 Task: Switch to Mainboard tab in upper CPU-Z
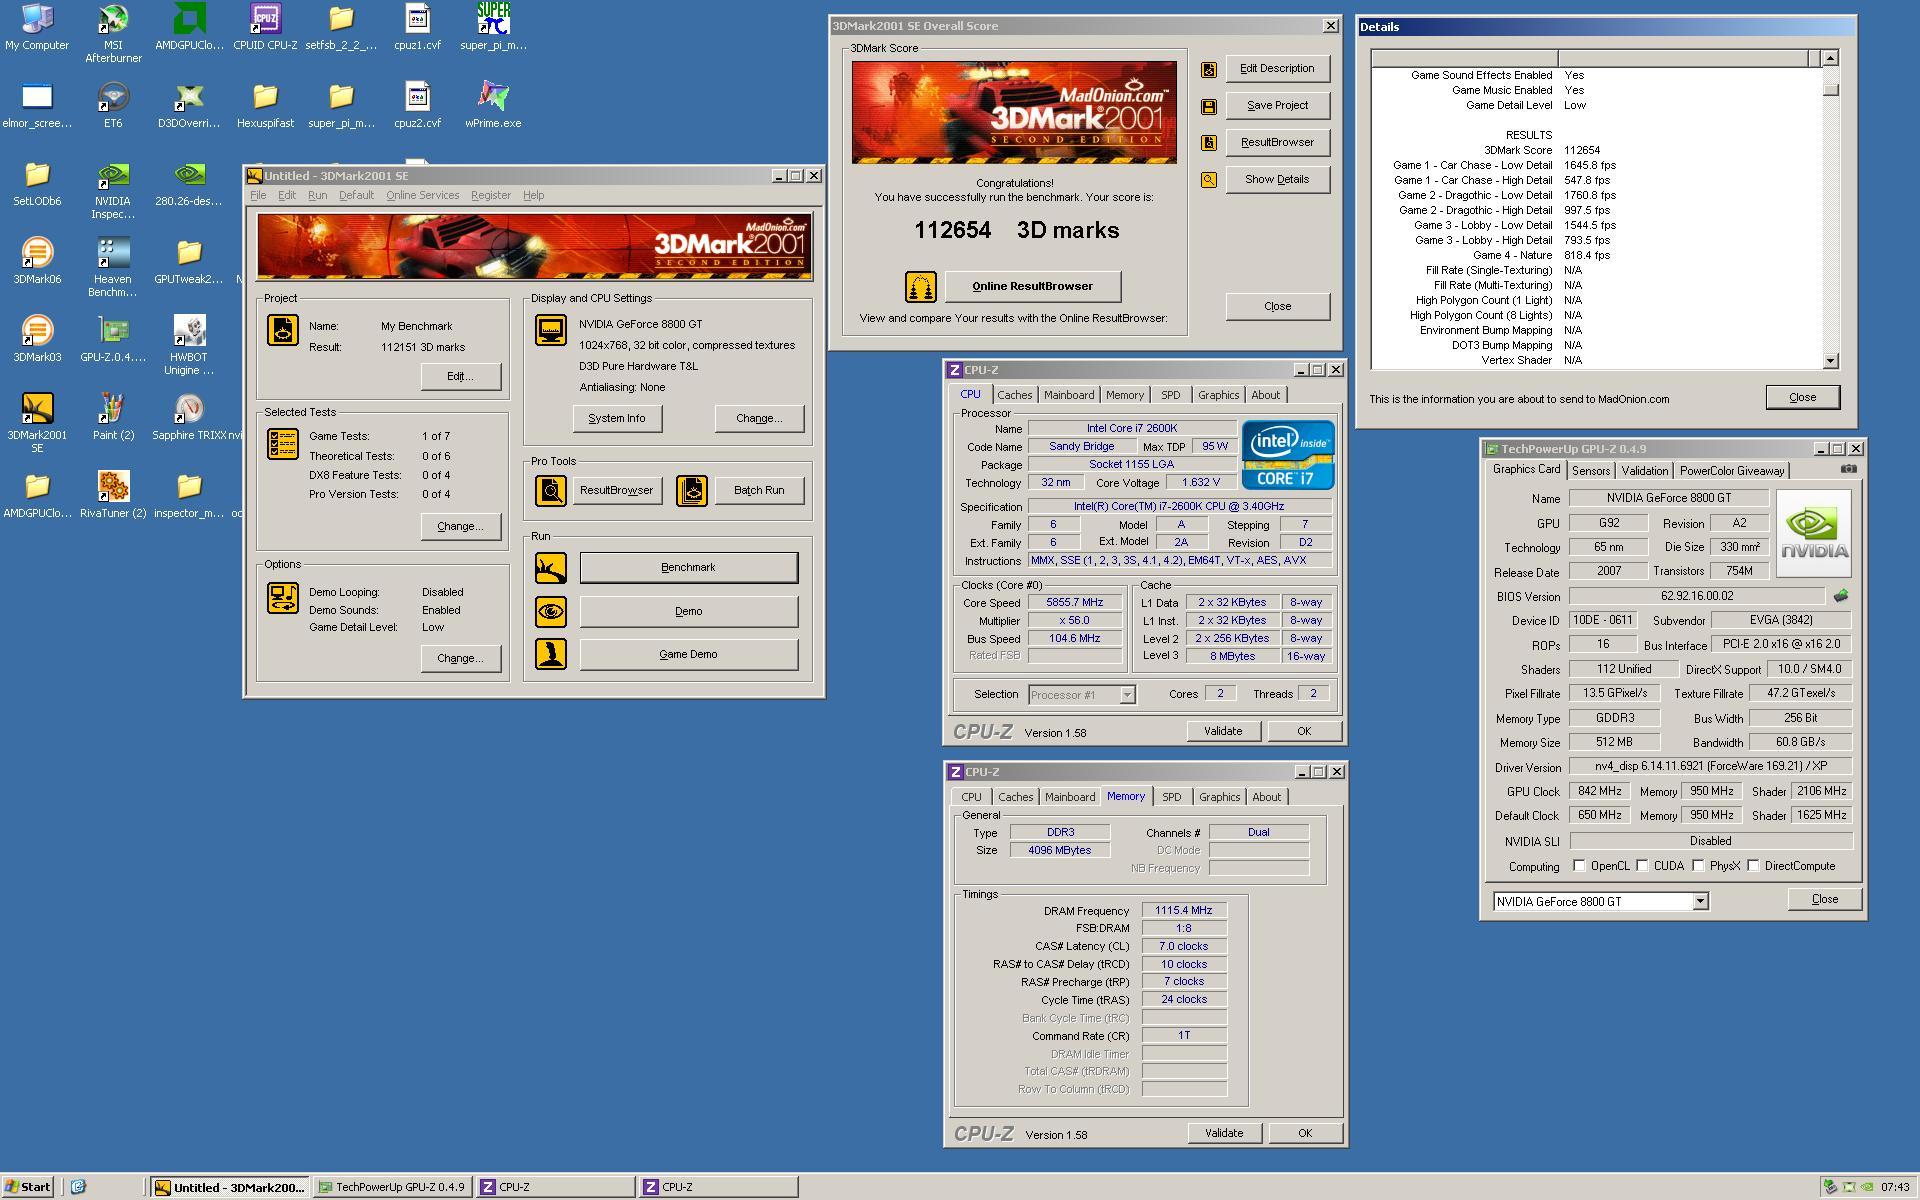1069,395
